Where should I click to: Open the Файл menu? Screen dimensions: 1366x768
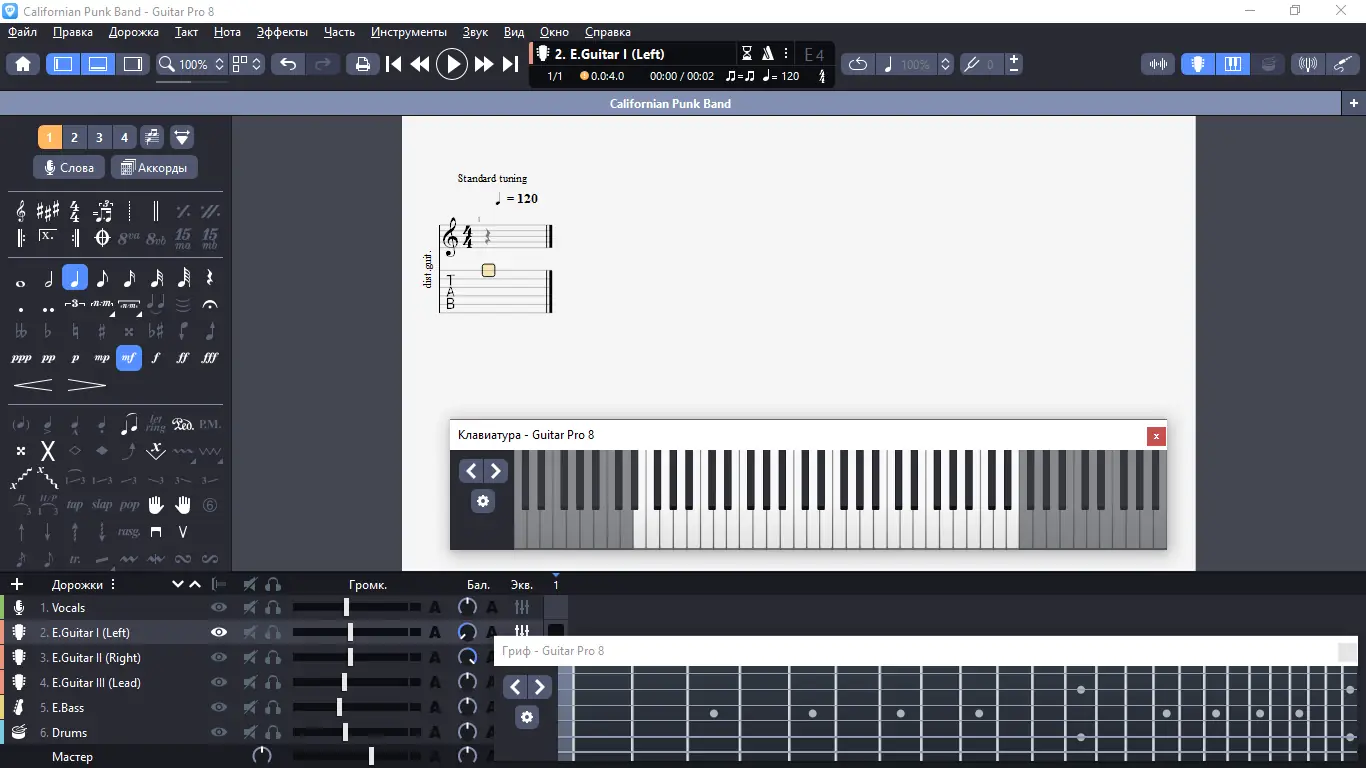[23, 32]
